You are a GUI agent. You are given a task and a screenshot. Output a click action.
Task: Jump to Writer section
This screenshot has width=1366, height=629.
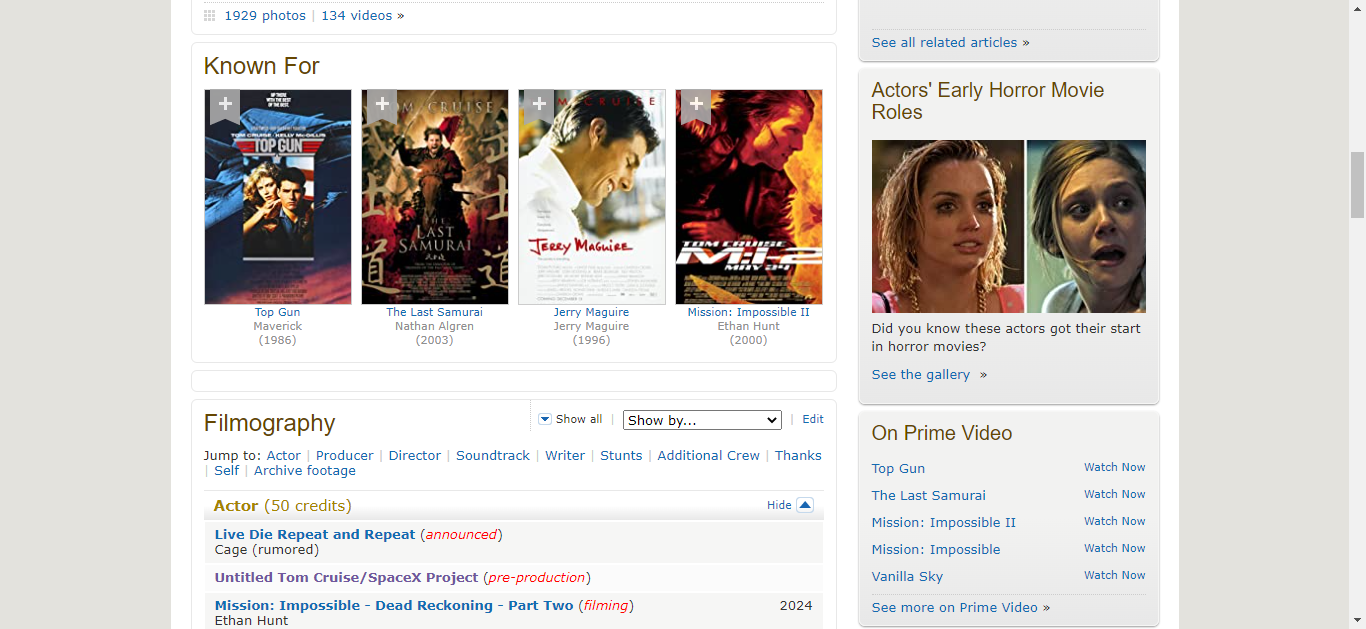565,456
